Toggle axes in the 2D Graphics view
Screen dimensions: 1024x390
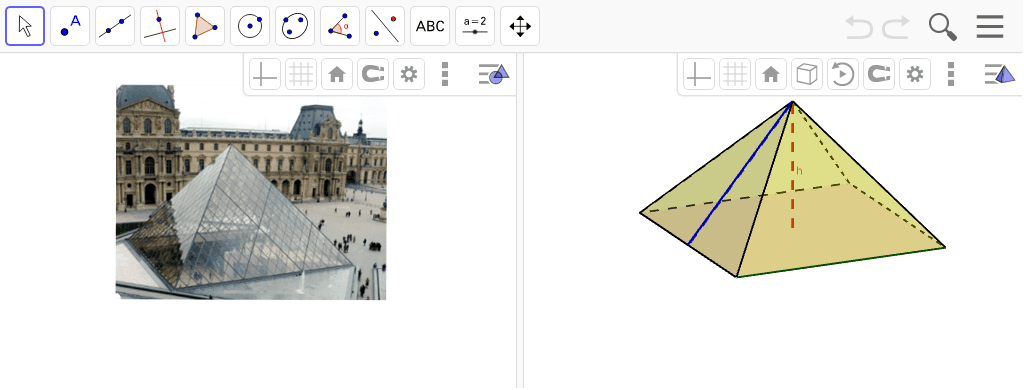pyautogui.click(x=265, y=74)
